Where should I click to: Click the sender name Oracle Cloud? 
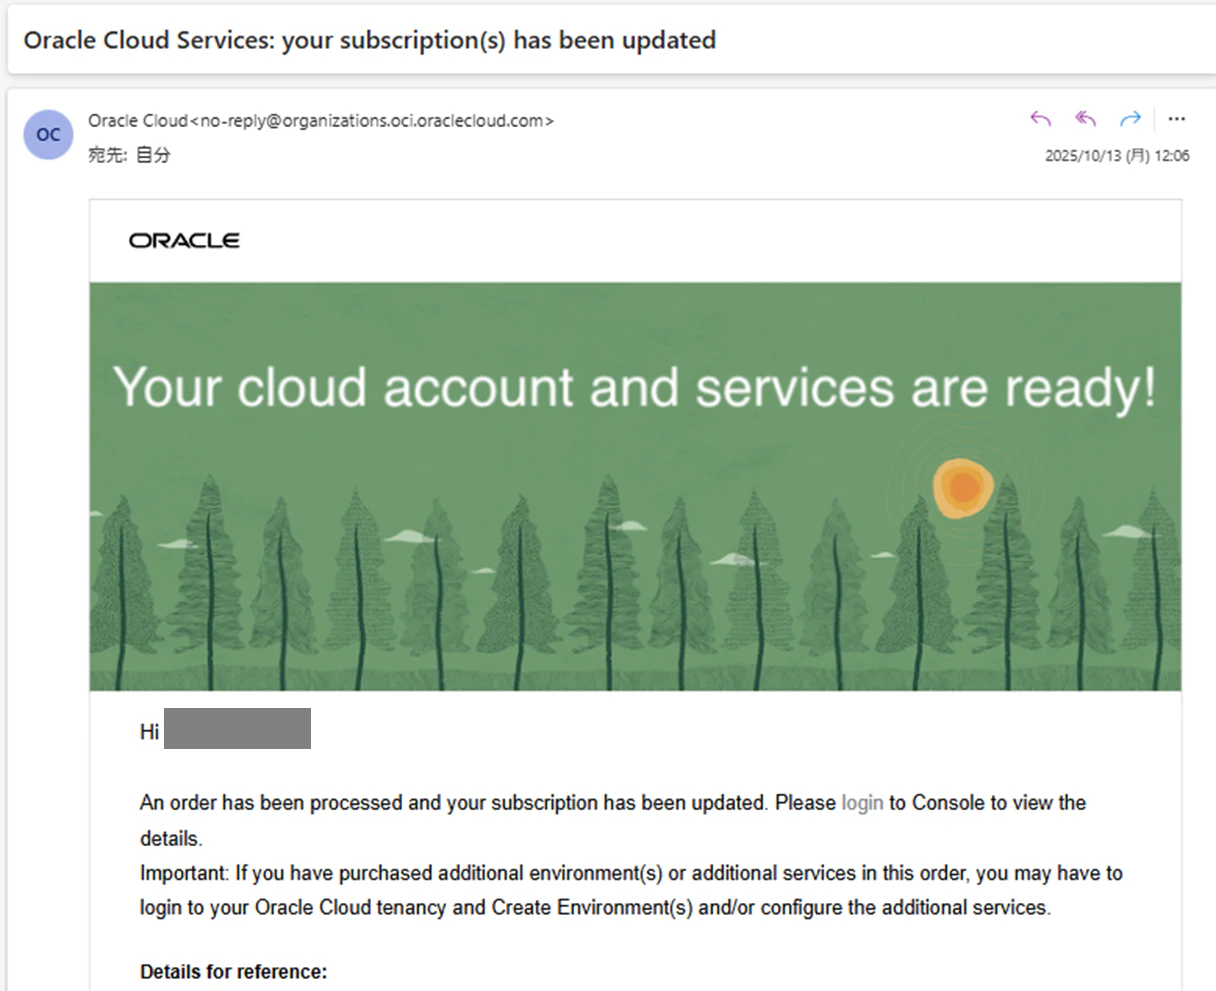[137, 120]
